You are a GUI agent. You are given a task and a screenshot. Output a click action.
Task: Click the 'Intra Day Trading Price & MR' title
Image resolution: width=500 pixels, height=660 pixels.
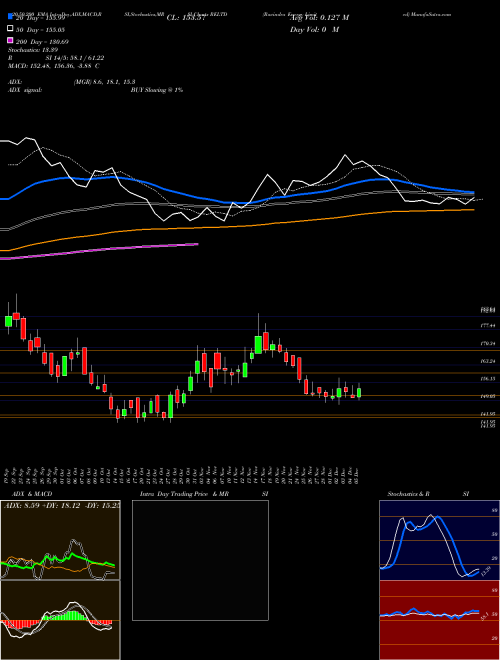pyautogui.click(x=184, y=494)
